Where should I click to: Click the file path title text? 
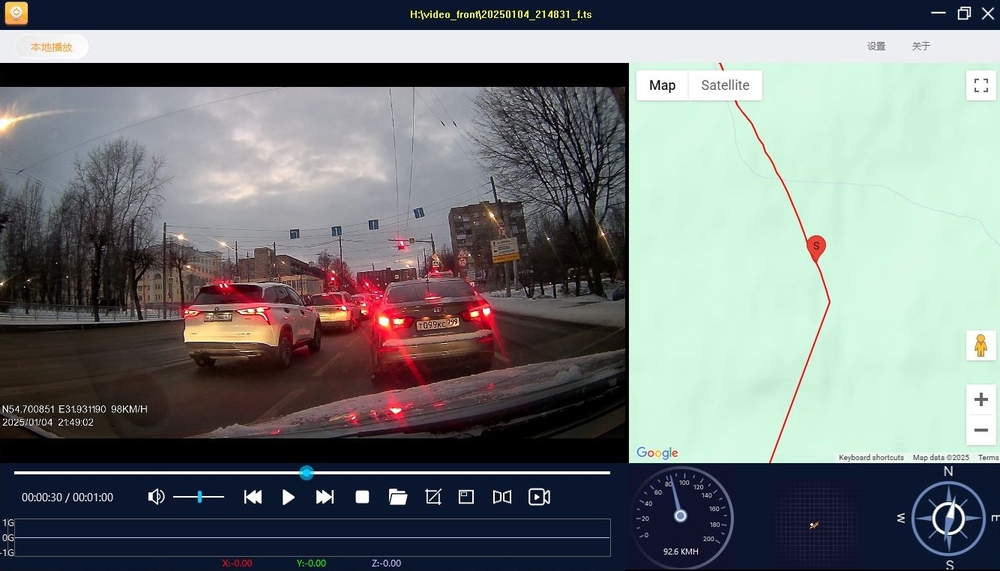[501, 14]
